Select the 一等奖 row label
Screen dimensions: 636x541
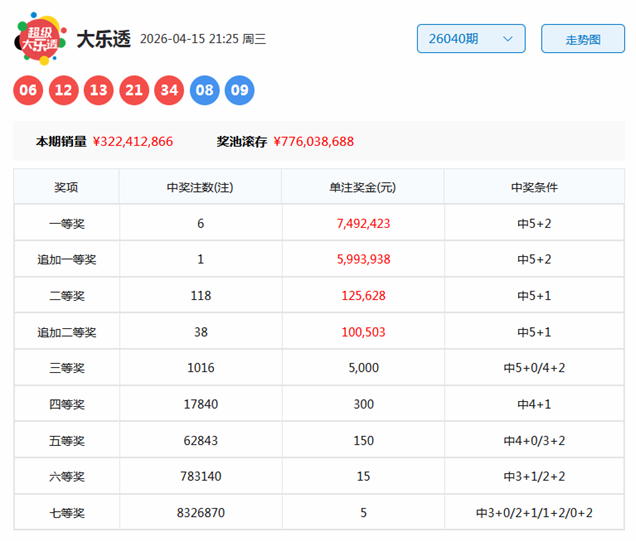coord(66,224)
